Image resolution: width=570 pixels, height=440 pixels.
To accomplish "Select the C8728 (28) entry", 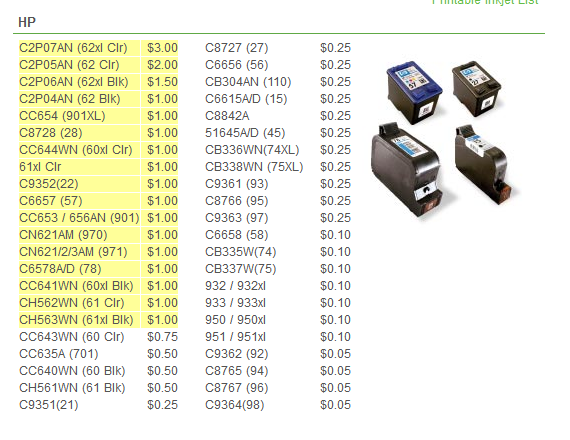I will coord(51,133).
